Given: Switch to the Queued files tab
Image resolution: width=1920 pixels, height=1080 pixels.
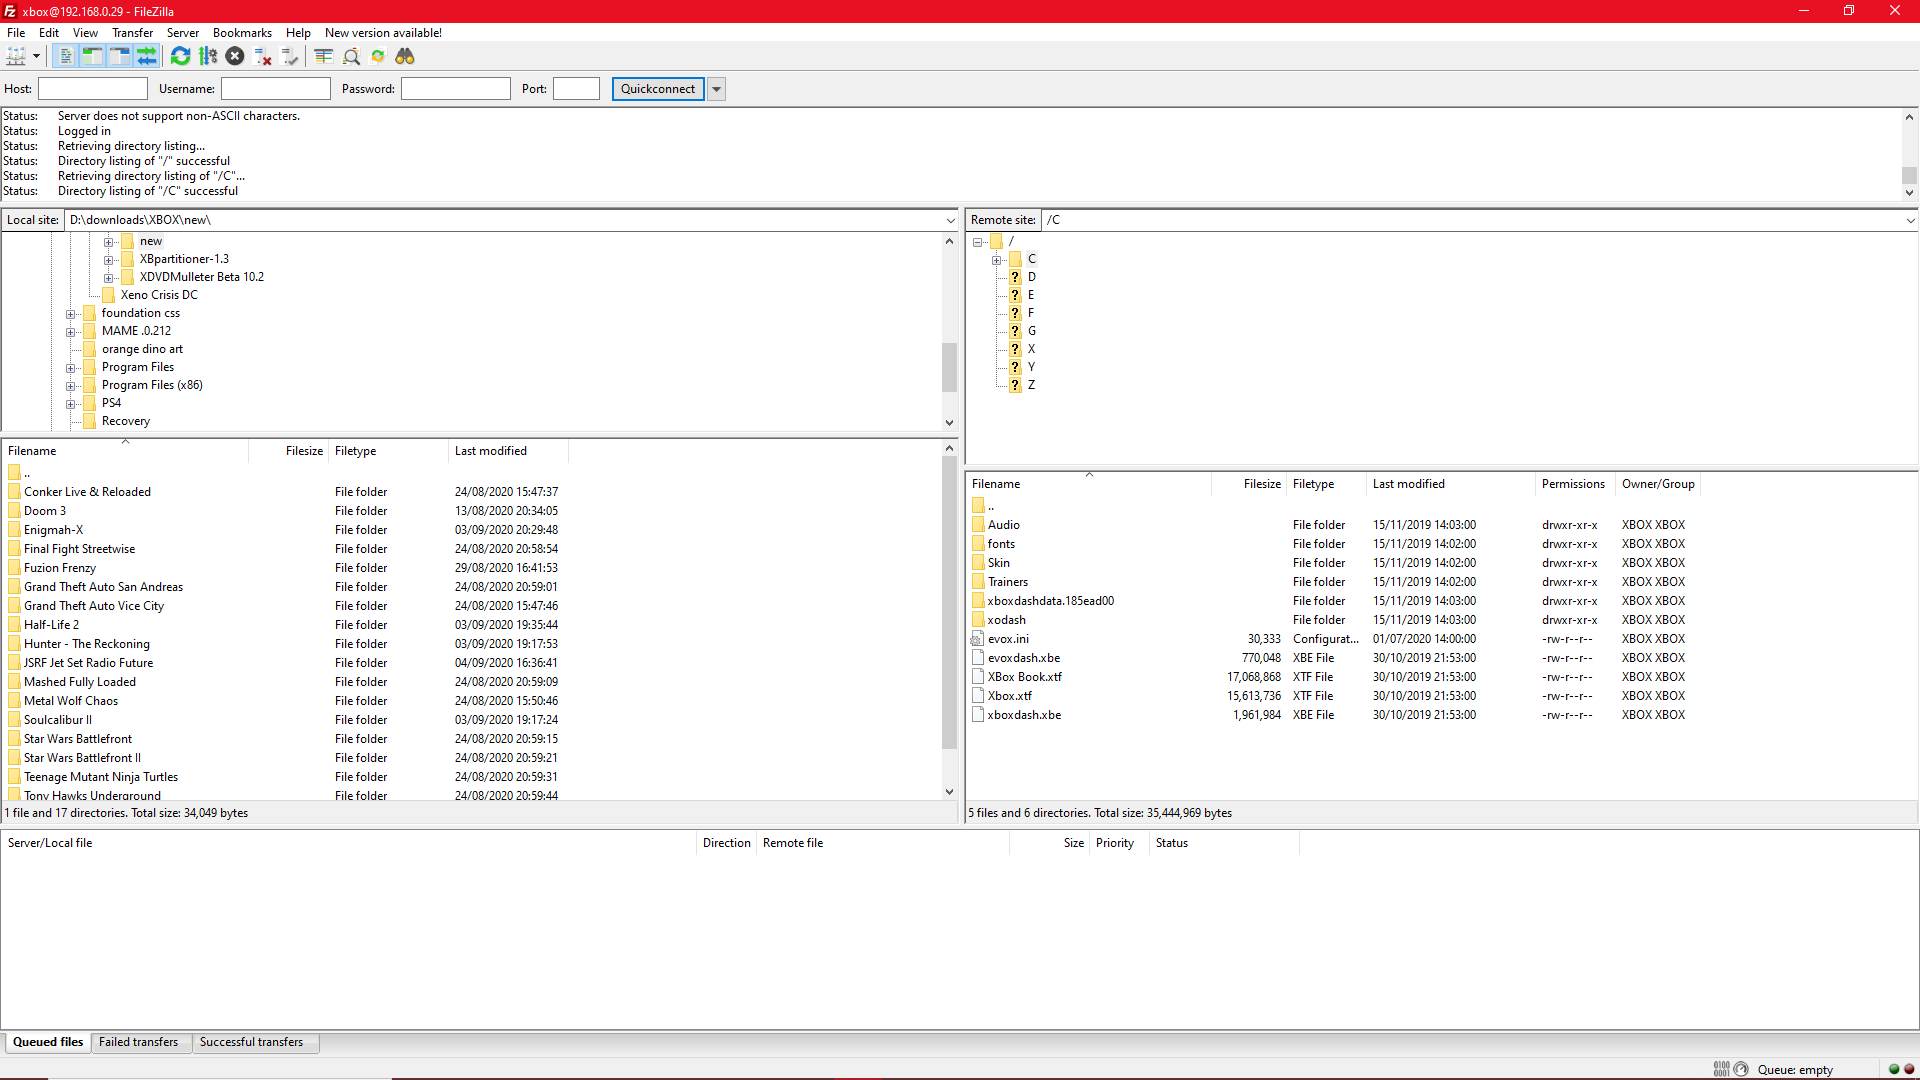Looking at the screenshot, I should pyautogui.click(x=48, y=1042).
